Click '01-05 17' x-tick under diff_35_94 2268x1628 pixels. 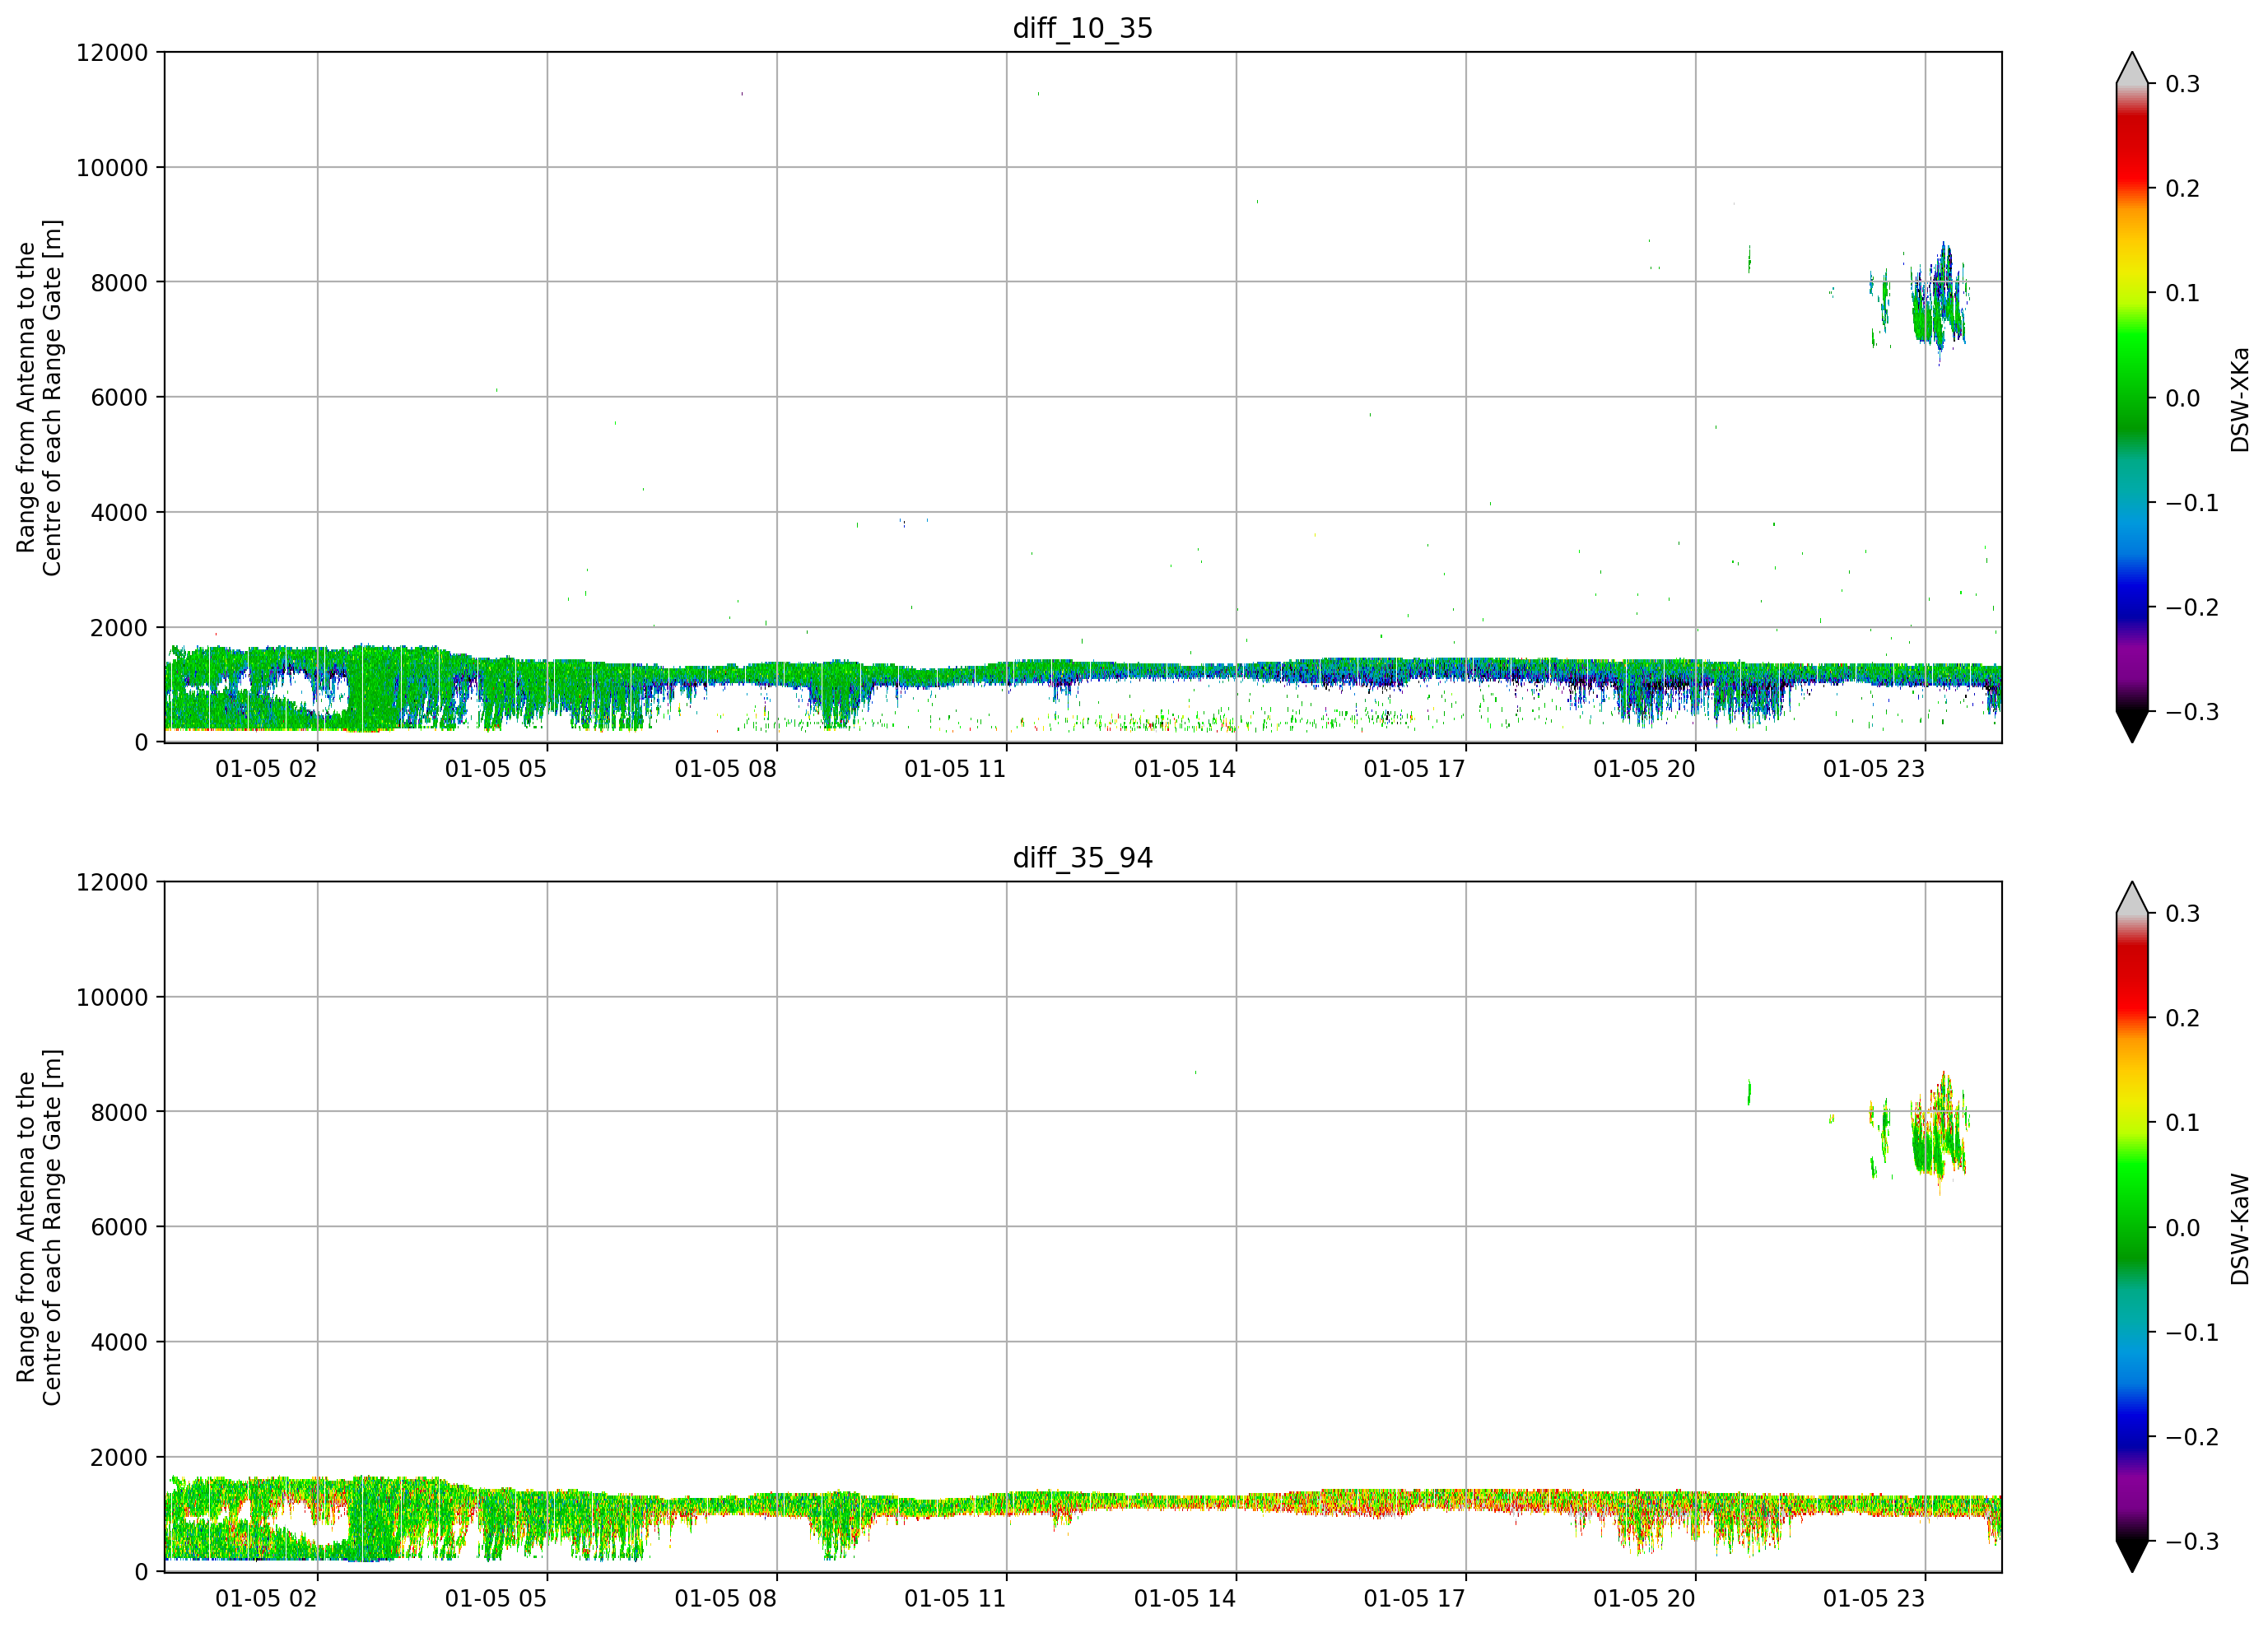point(1414,1599)
